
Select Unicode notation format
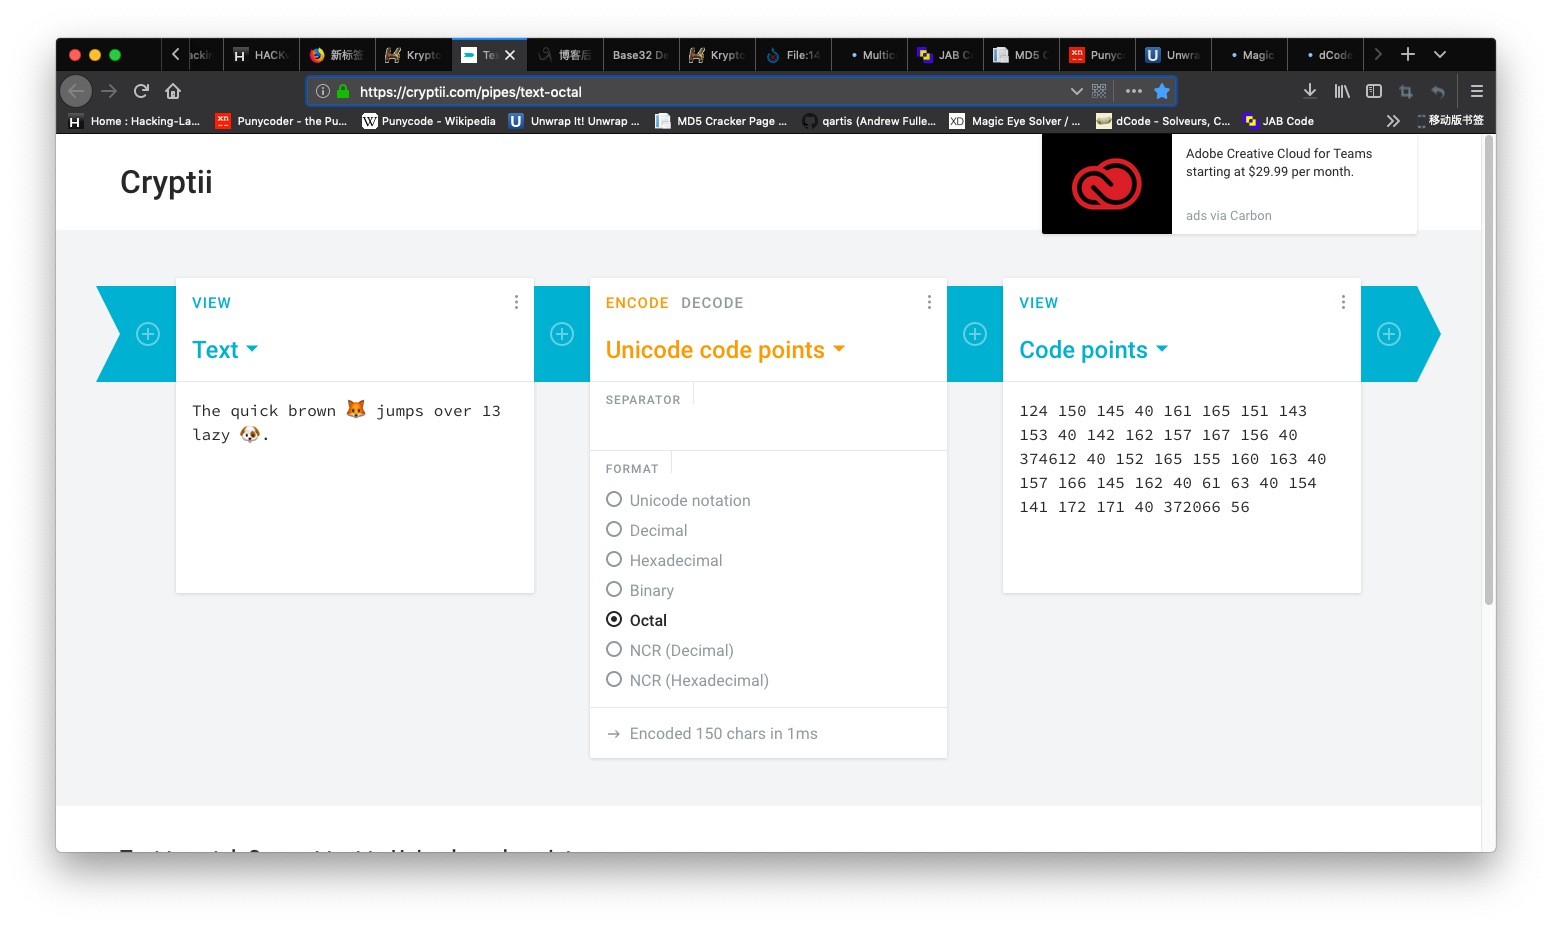click(678, 500)
